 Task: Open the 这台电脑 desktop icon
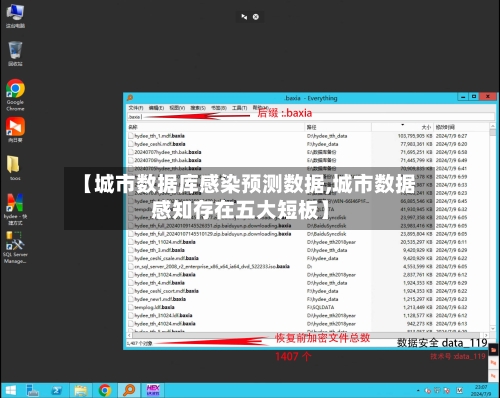click(x=15, y=15)
